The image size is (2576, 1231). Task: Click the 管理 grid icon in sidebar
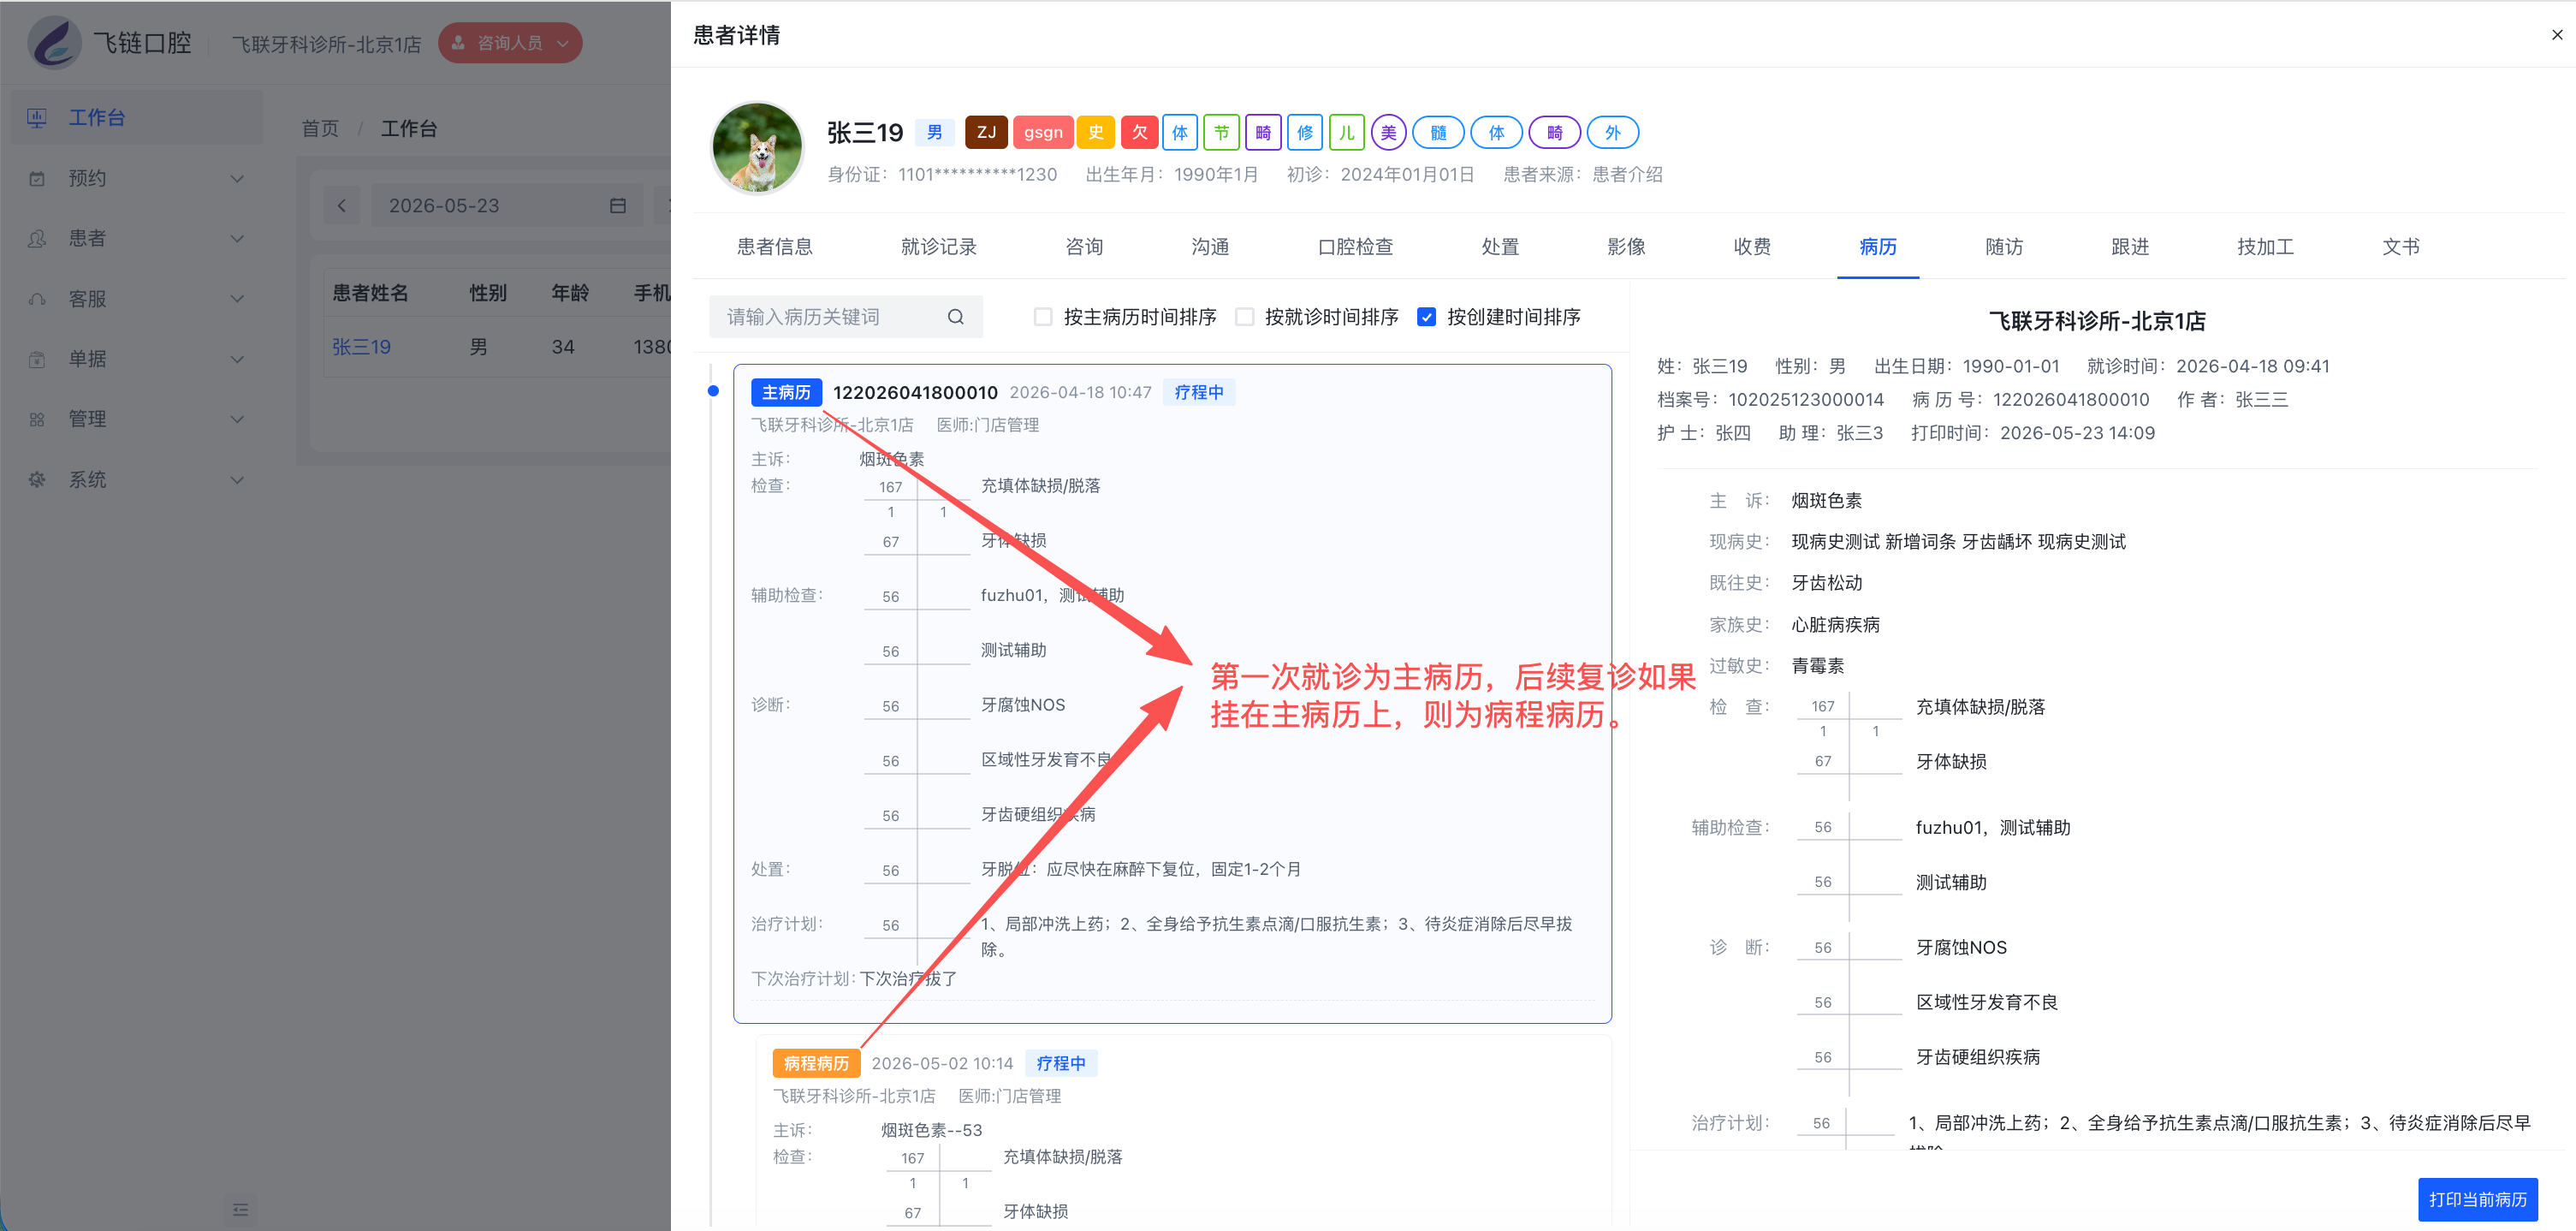coord(37,420)
